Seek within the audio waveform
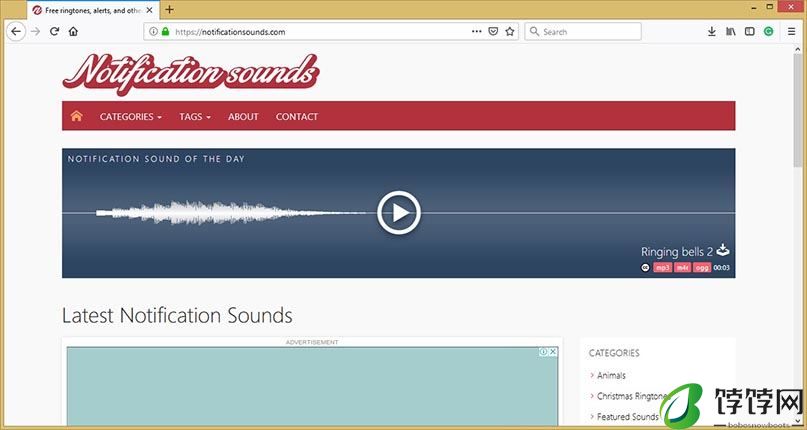This screenshot has width=807, height=430. (x=232, y=213)
